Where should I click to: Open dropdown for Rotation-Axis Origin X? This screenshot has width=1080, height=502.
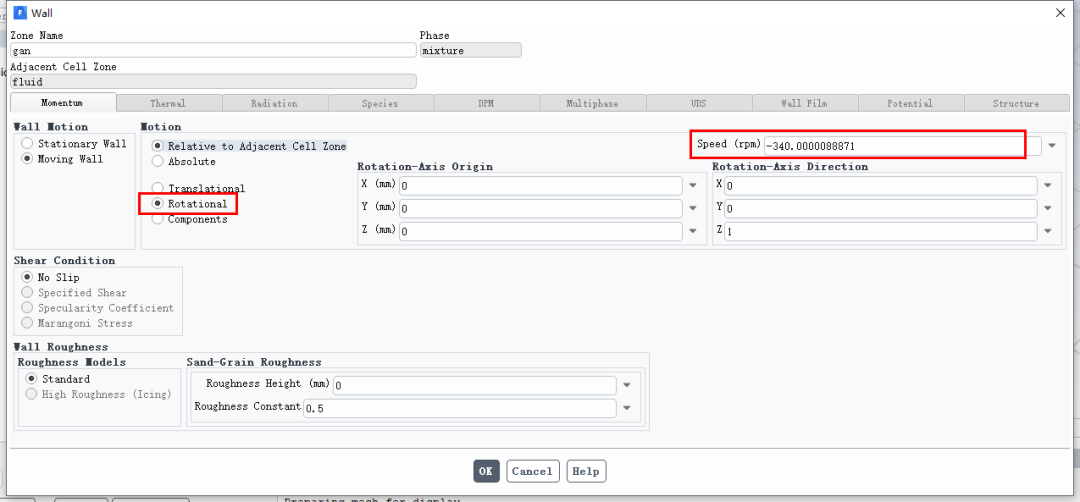click(693, 185)
